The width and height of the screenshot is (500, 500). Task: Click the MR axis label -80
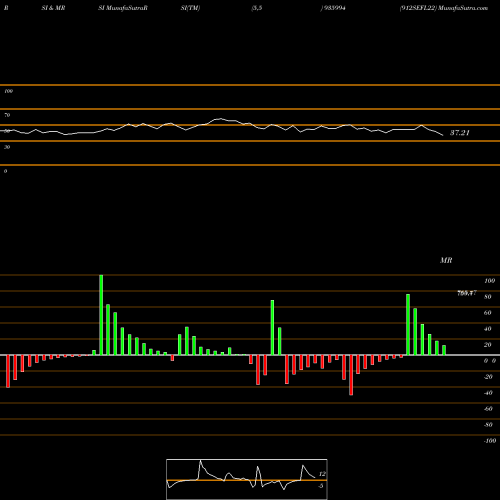(488, 425)
